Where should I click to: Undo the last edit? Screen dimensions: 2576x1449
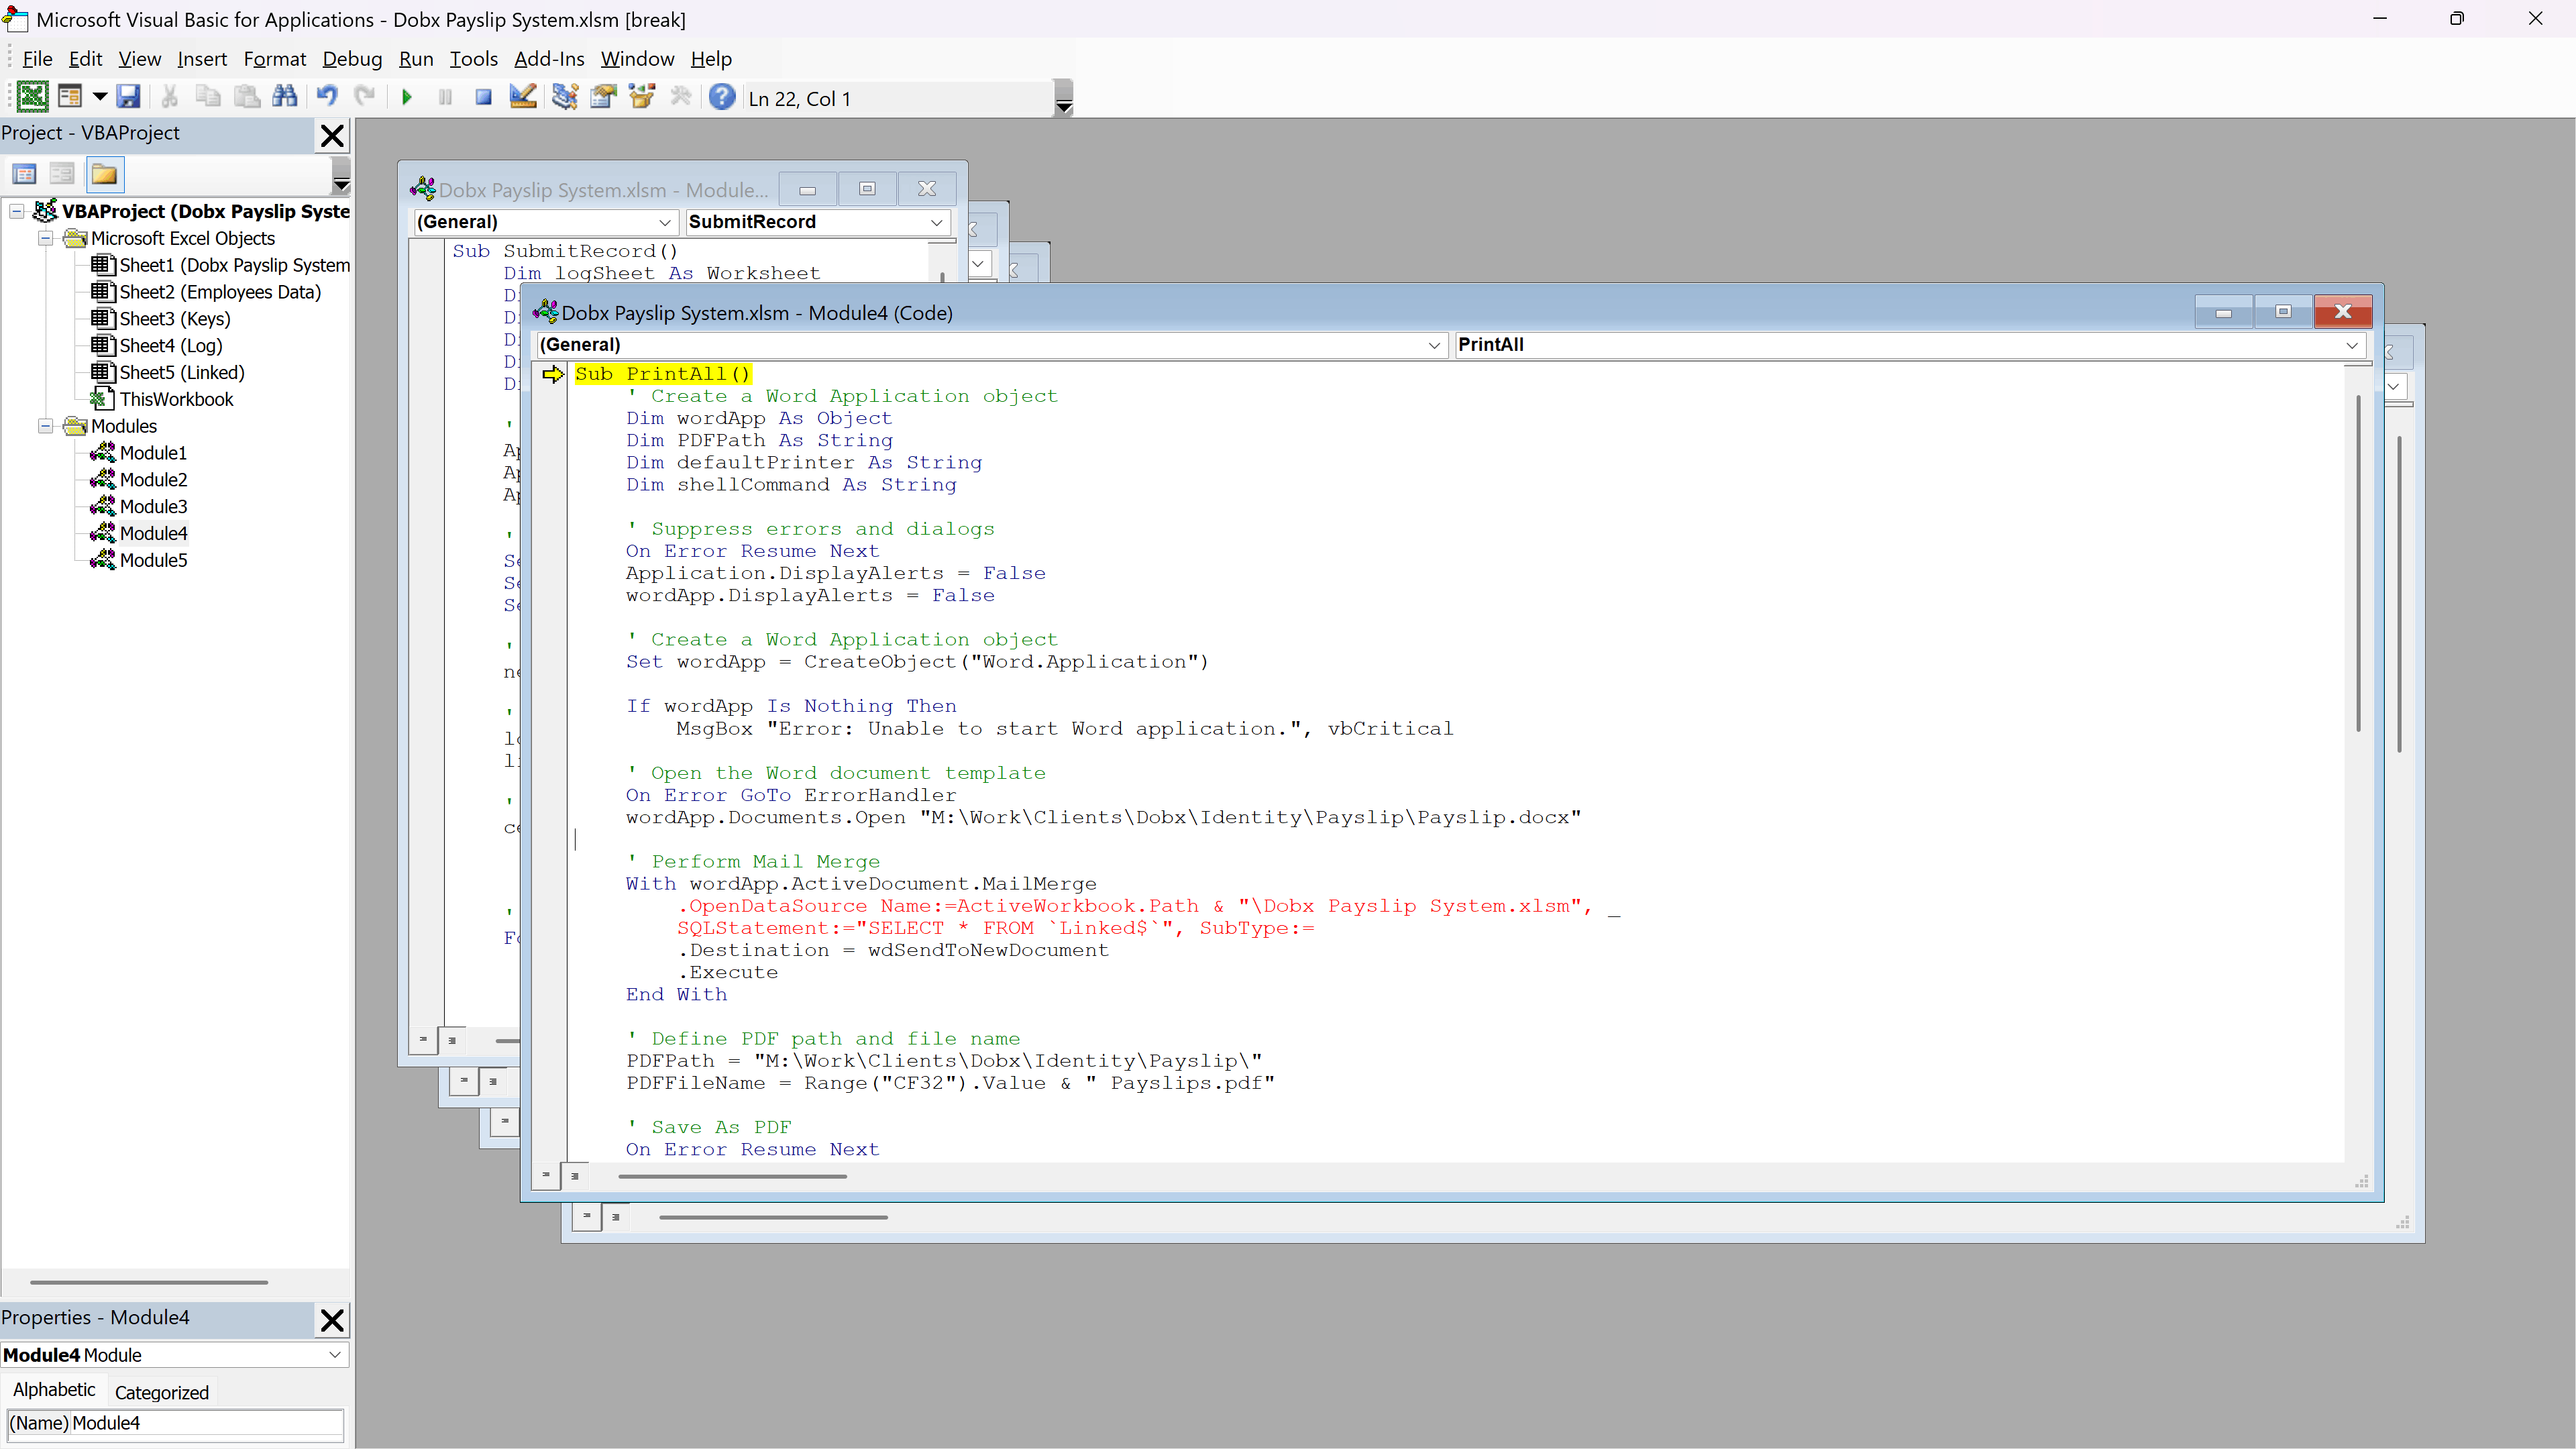(x=327, y=97)
